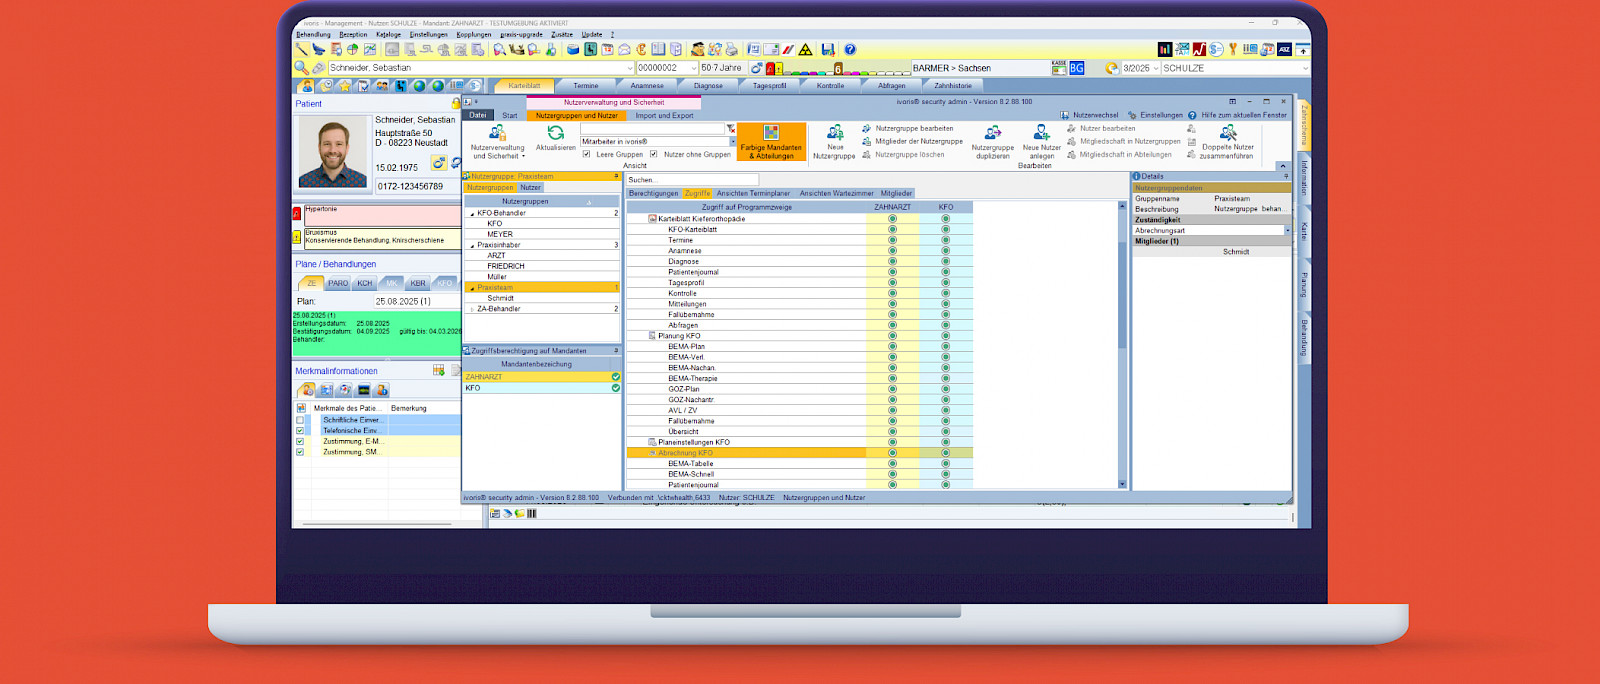Click Nutzergruppe bearbeiten
The width and height of the screenshot is (1600, 684).
point(913,128)
